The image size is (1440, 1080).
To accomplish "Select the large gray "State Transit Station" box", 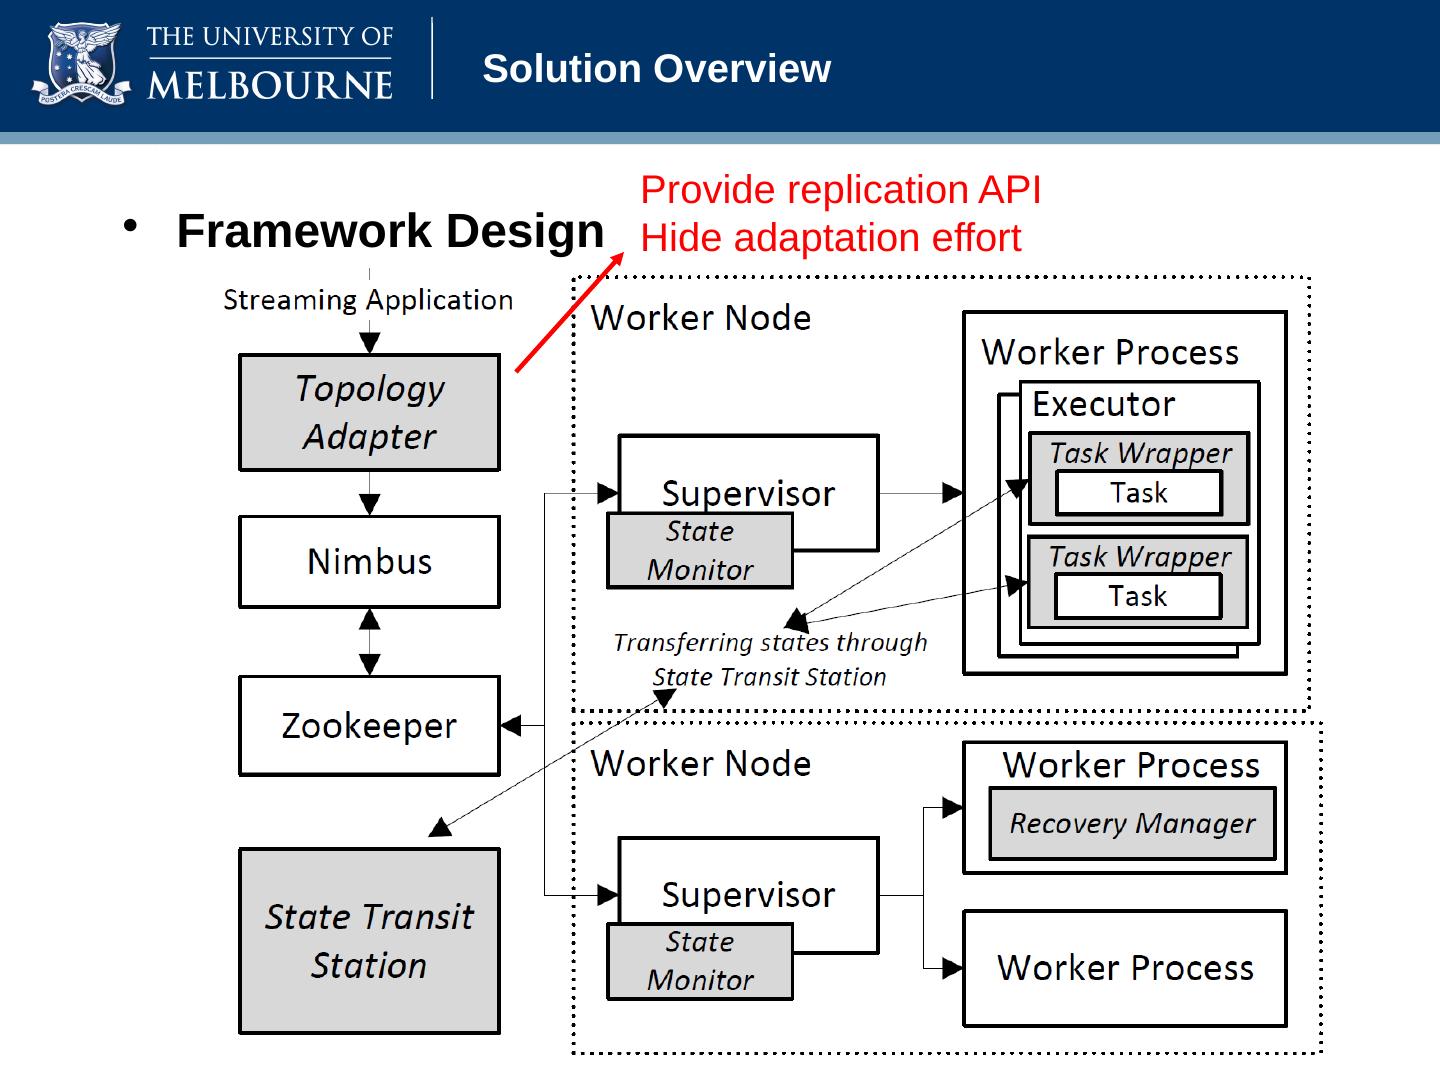I will coord(369,941).
